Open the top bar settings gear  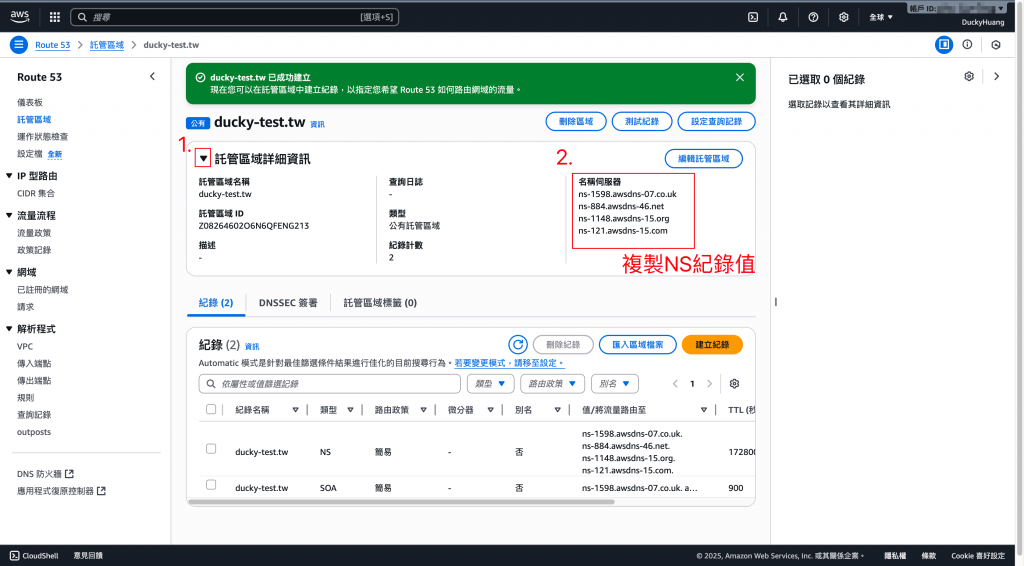844,17
